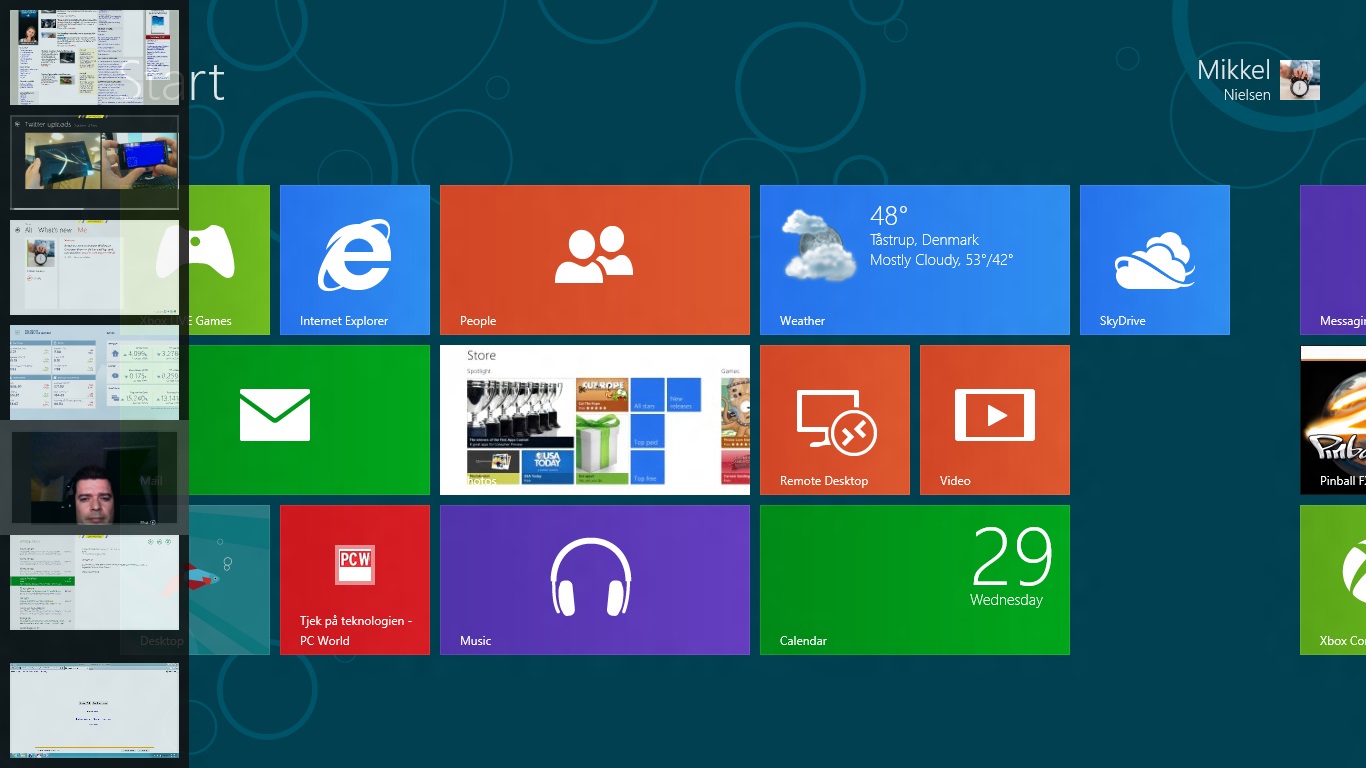Open the Video player tile
Image resolution: width=1366 pixels, height=768 pixels.
pyautogui.click(x=995, y=420)
